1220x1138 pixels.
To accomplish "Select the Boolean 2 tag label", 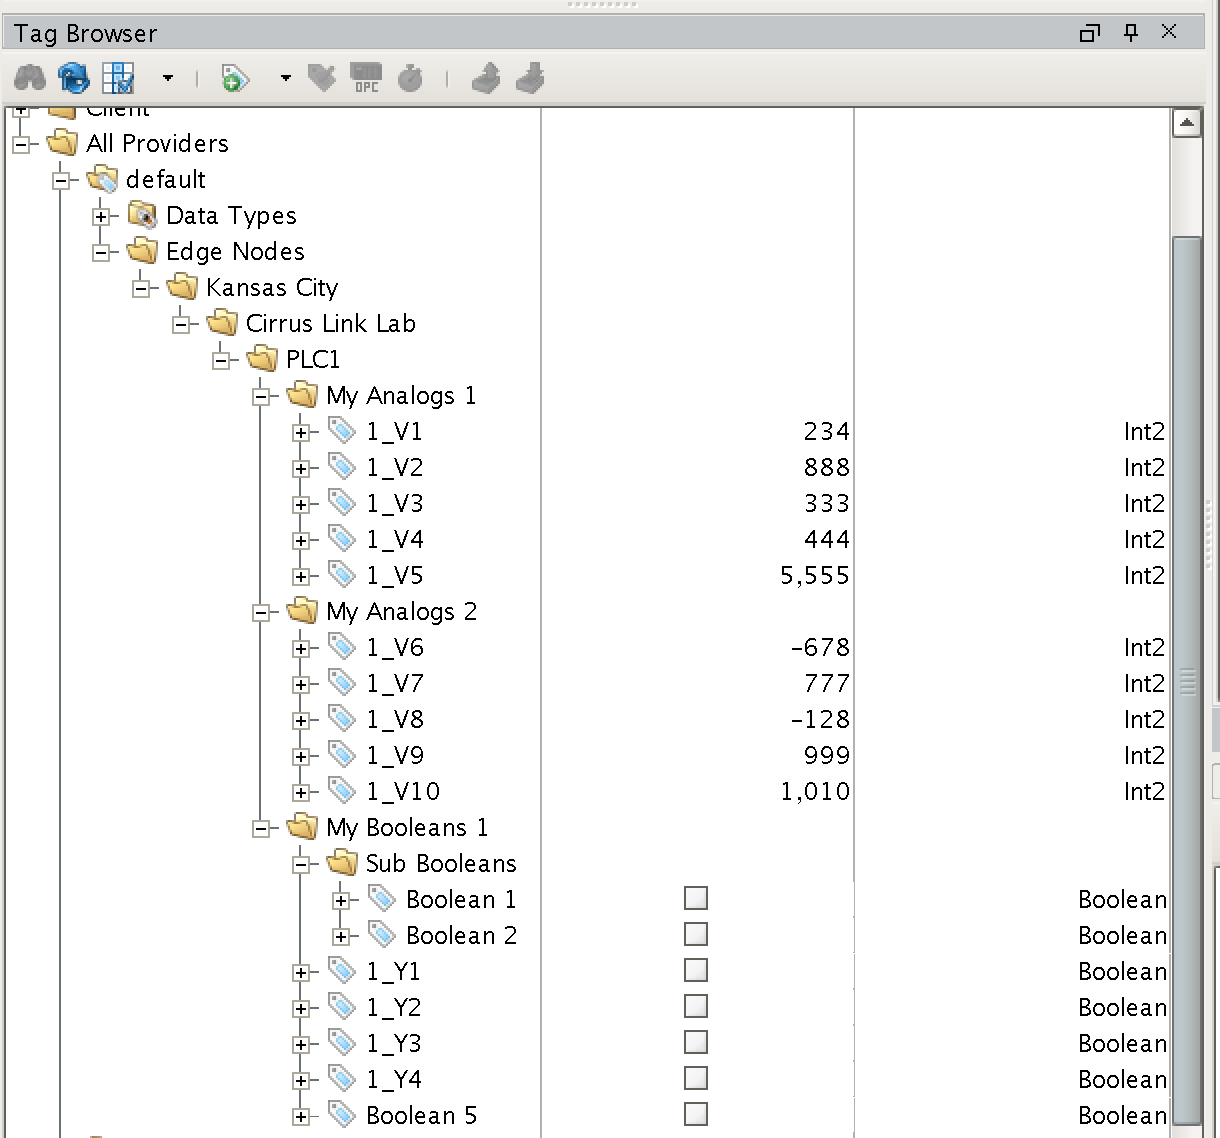I will point(461,935).
